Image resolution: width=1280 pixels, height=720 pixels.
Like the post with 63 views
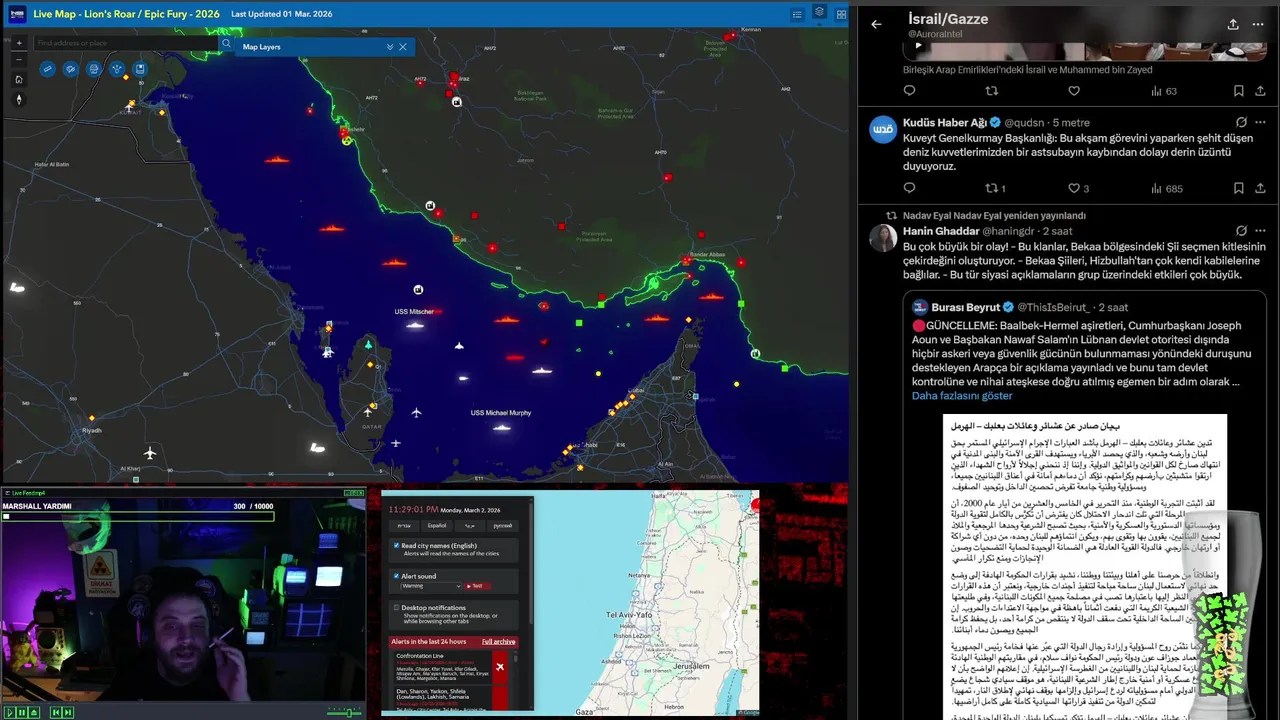(1073, 91)
